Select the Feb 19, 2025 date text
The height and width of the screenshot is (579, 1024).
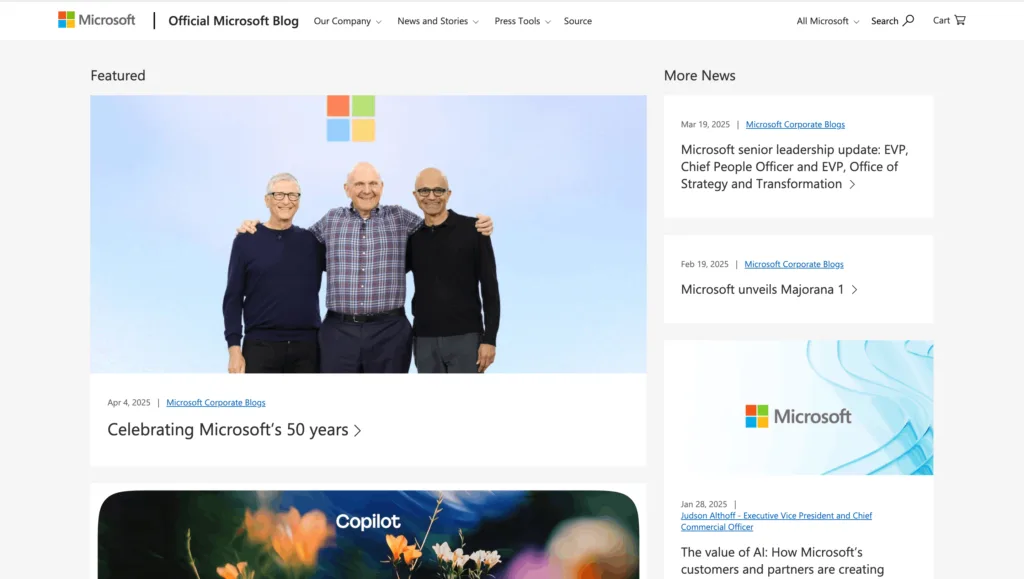pyautogui.click(x=704, y=264)
